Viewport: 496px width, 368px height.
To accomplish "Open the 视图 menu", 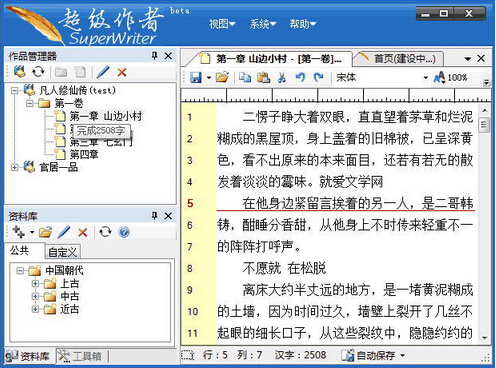I will pyautogui.click(x=222, y=24).
